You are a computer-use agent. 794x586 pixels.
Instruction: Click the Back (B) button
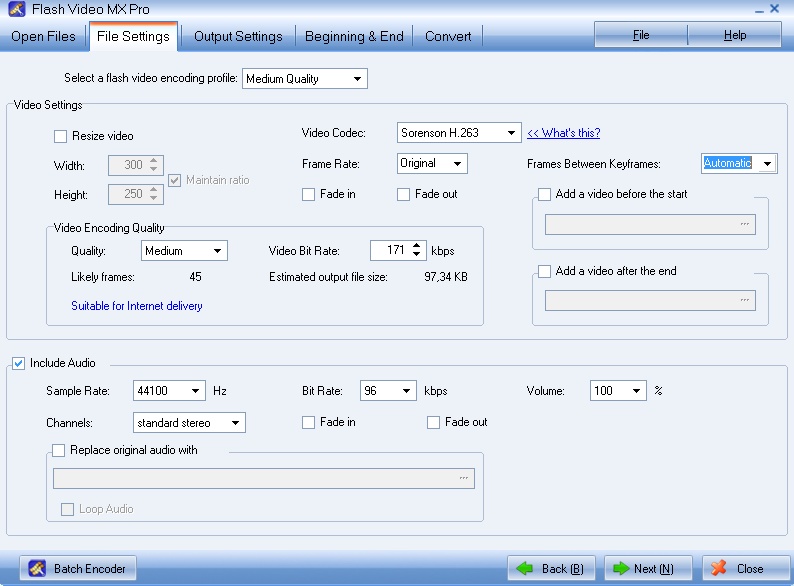point(551,568)
